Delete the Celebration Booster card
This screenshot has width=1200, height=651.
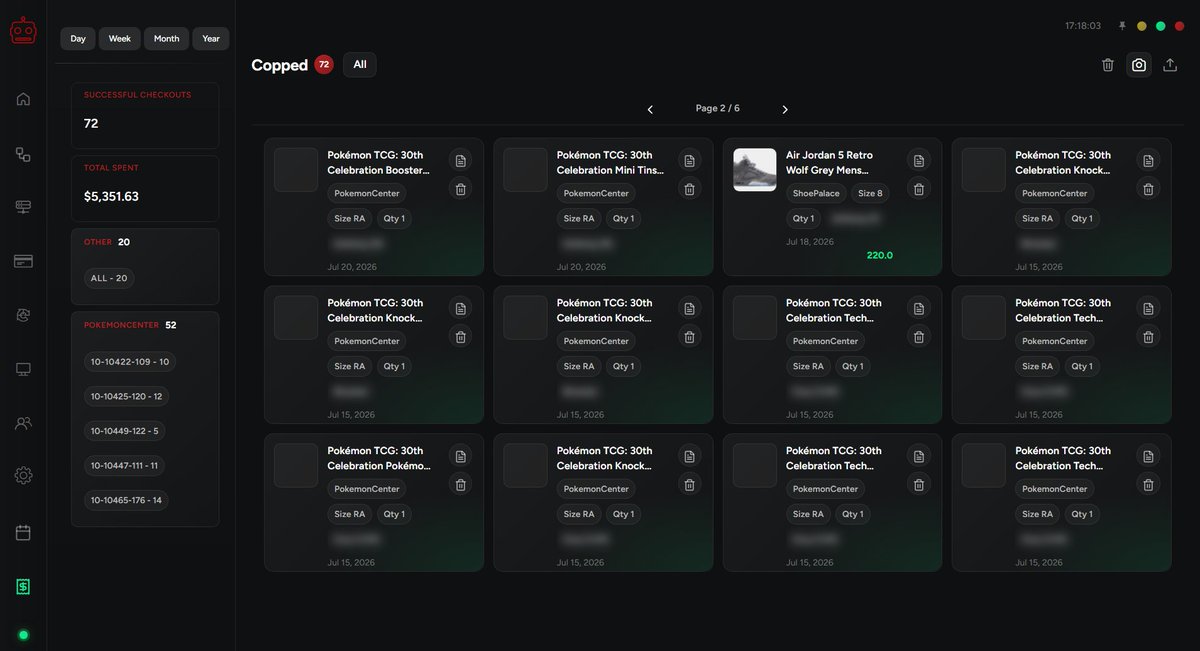click(460, 189)
